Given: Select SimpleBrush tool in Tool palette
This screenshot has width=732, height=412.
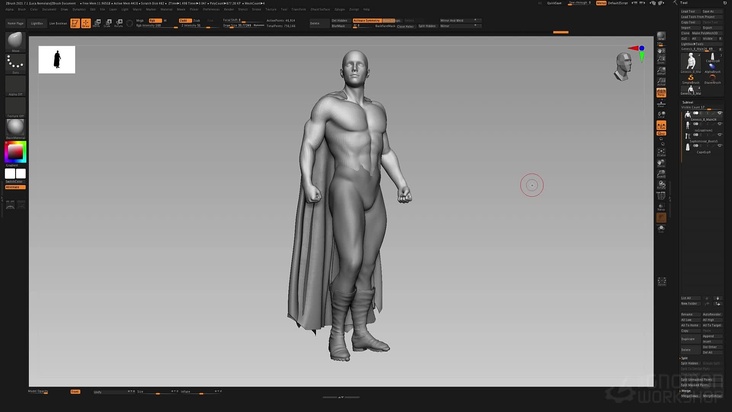Looking at the screenshot, I should click(x=690, y=80).
